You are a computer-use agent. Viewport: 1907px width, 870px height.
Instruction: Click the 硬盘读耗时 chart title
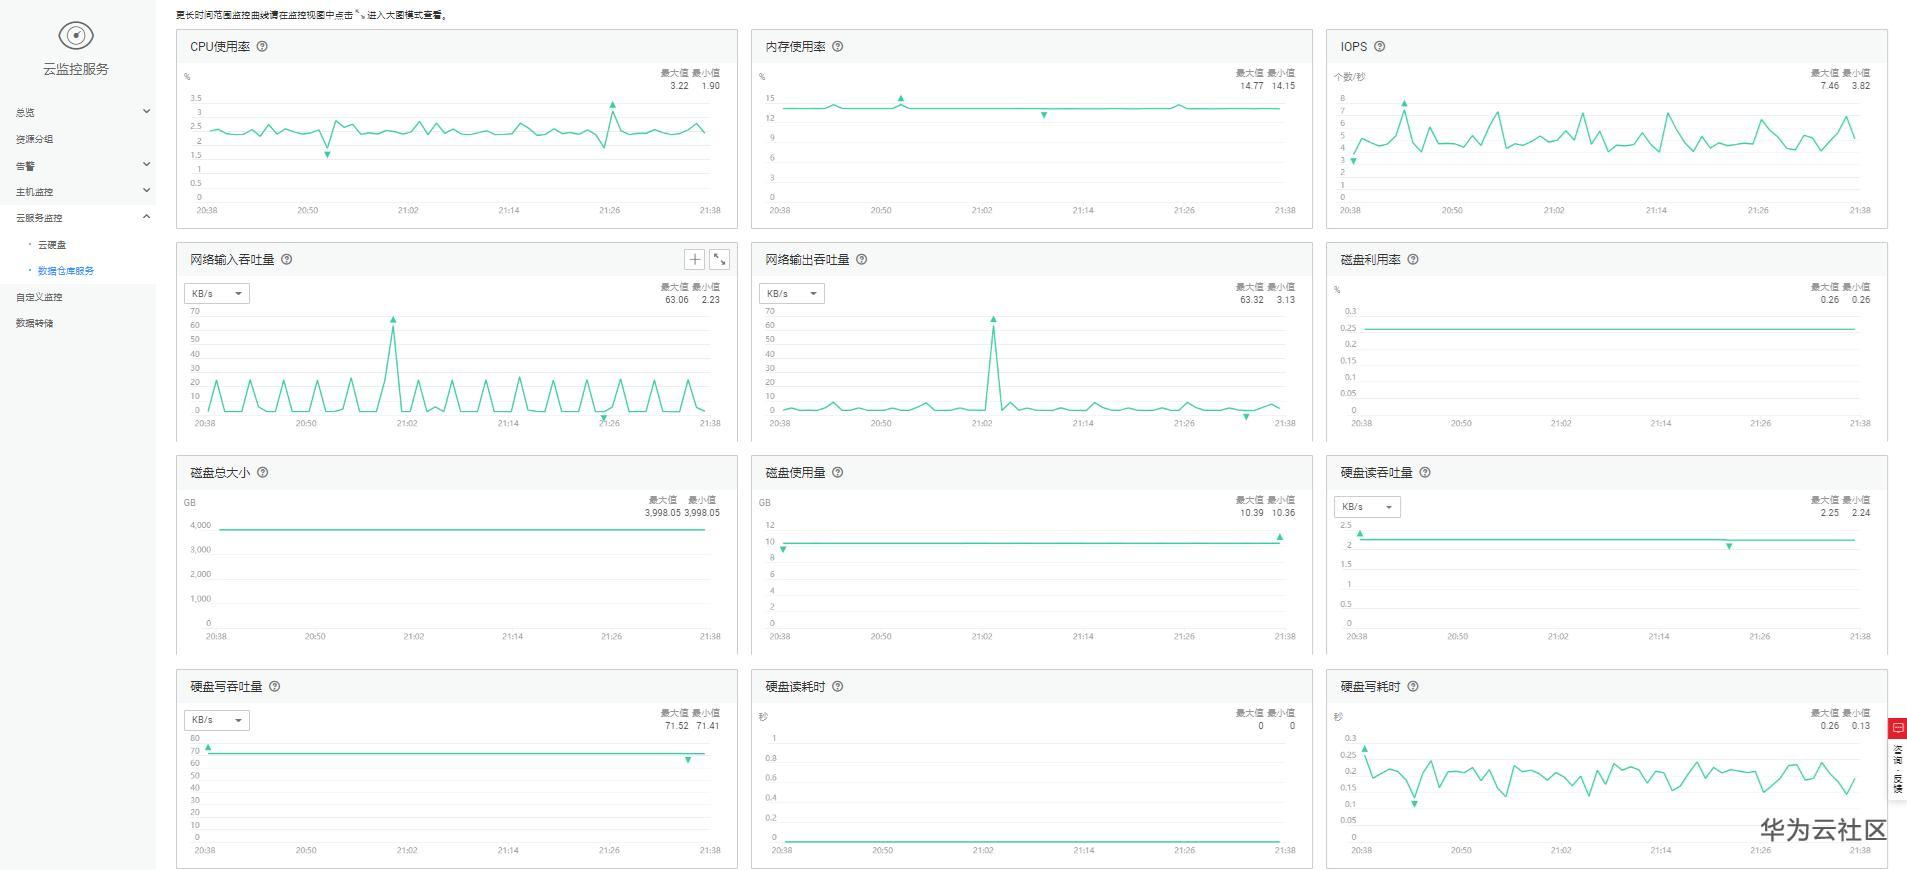(796, 687)
